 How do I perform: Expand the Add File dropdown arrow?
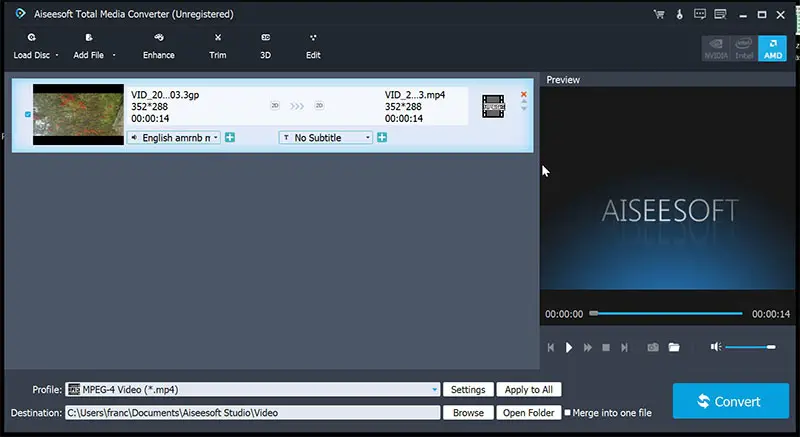coord(114,55)
